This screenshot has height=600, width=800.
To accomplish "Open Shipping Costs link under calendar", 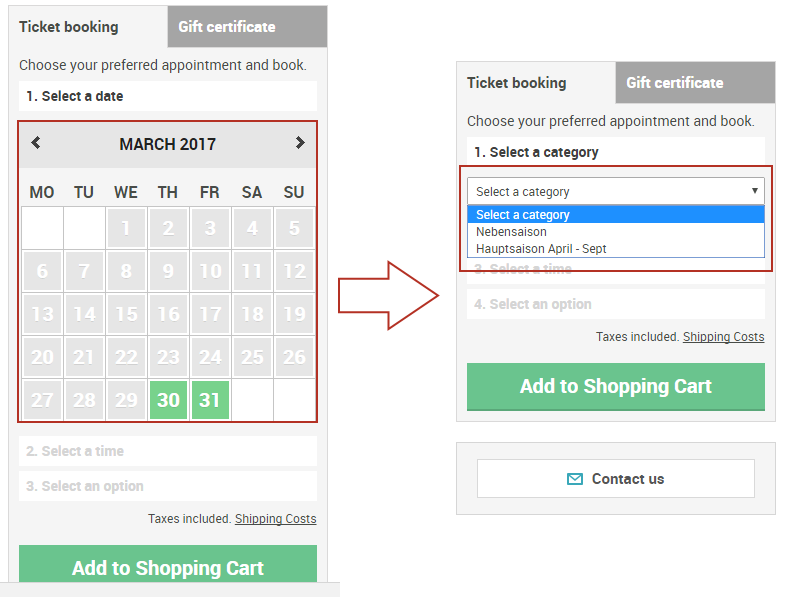I will [x=275, y=519].
